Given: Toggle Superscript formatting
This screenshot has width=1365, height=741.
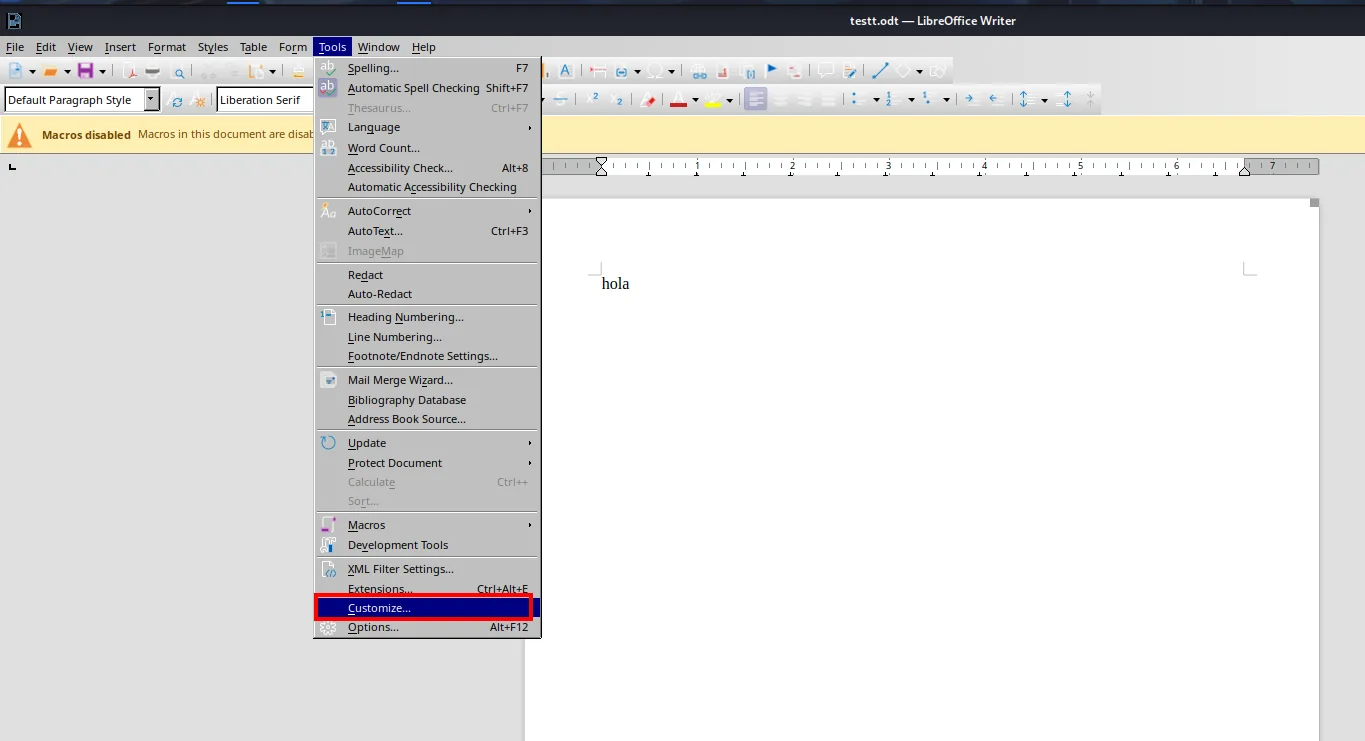Looking at the screenshot, I should click(x=592, y=98).
